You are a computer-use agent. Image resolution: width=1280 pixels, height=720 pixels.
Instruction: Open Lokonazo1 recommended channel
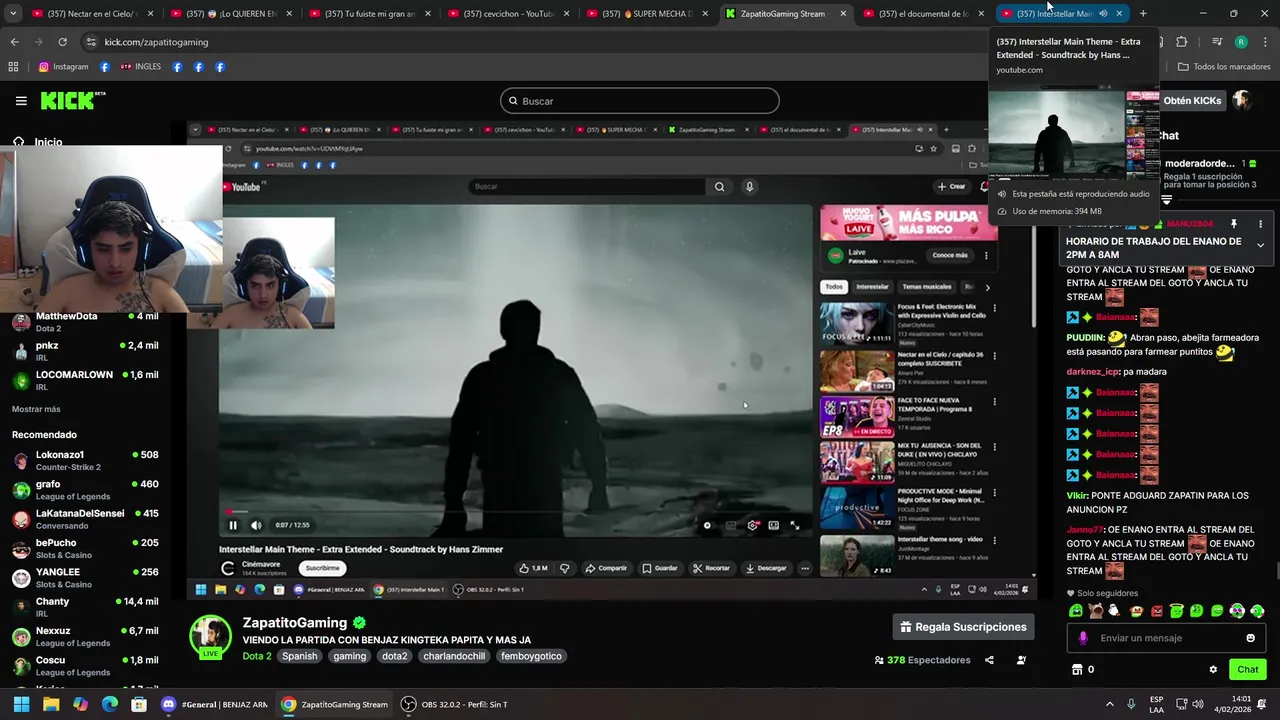tap(85, 460)
